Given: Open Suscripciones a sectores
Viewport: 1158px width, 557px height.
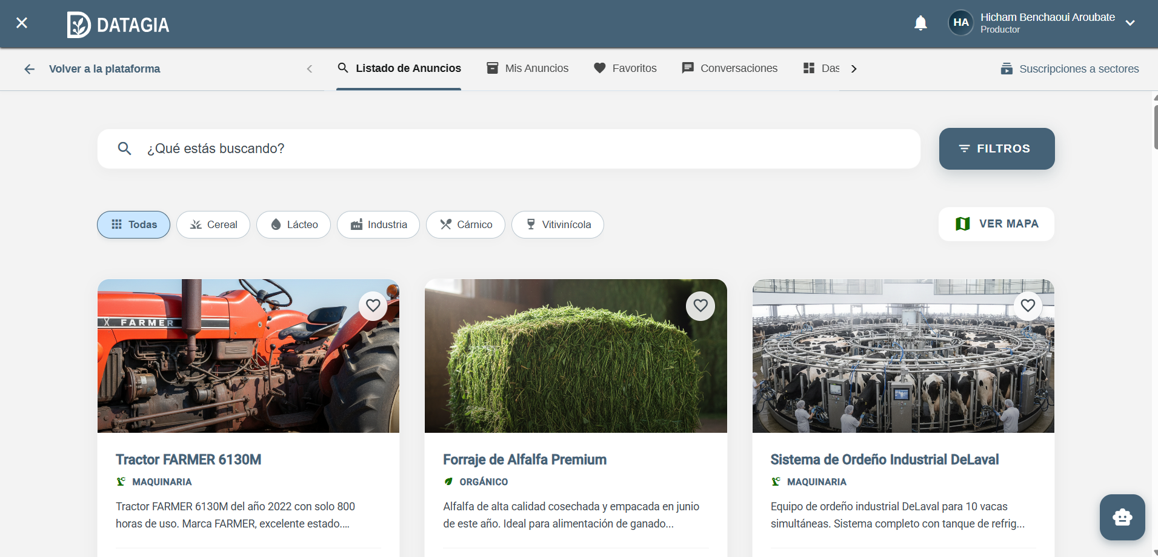Looking at the screenshot, I should point(1069,69).
